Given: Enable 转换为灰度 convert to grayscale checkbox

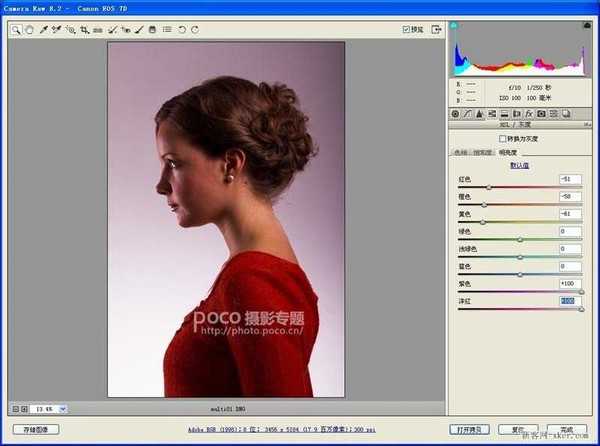Looking at the screenshot, I should (502, 139).
